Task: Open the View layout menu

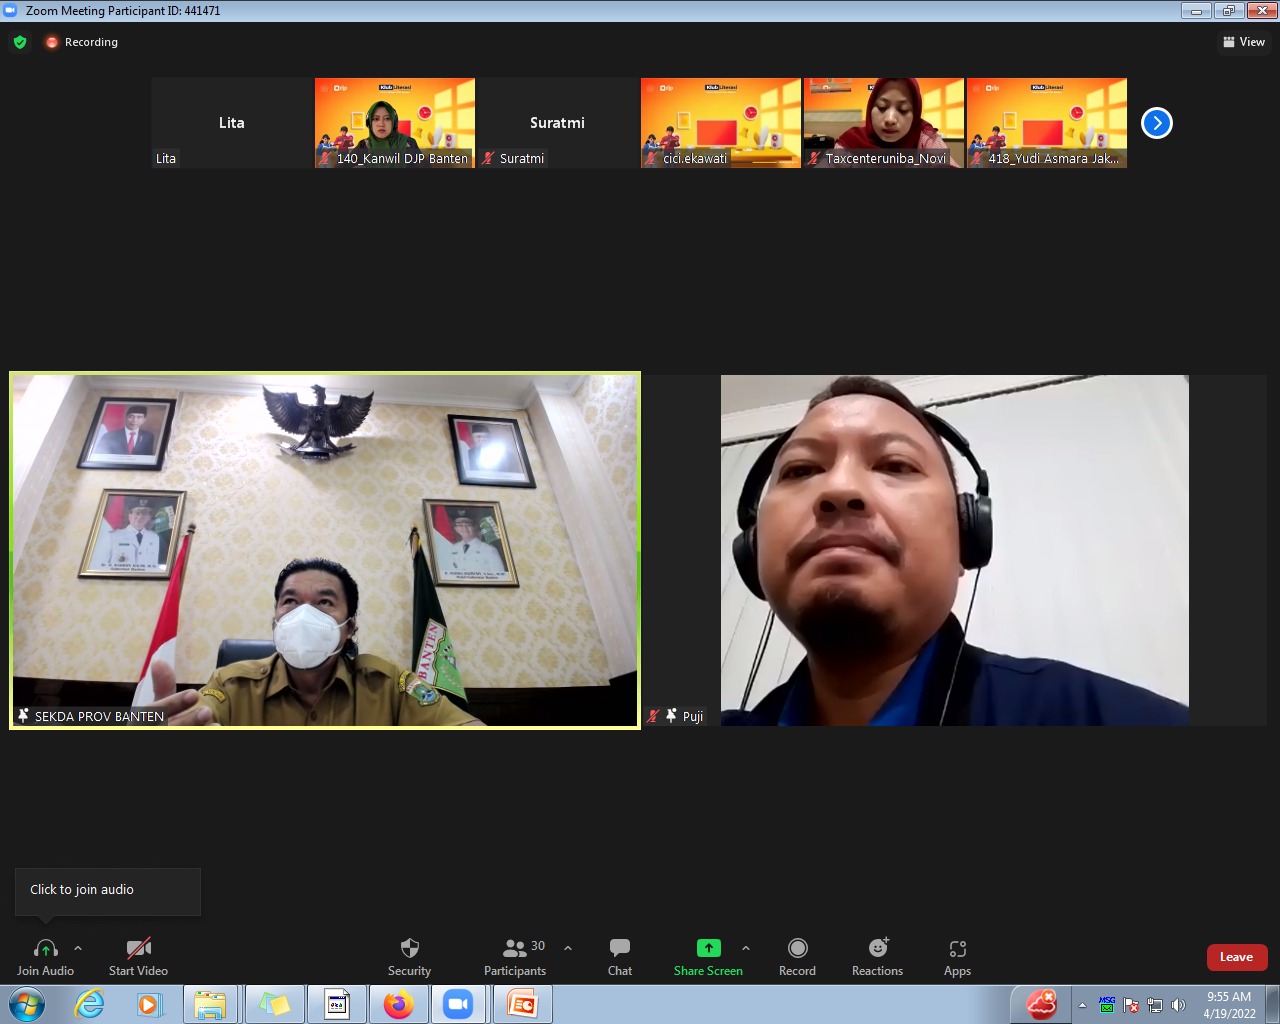Action: click(1244, 42)
